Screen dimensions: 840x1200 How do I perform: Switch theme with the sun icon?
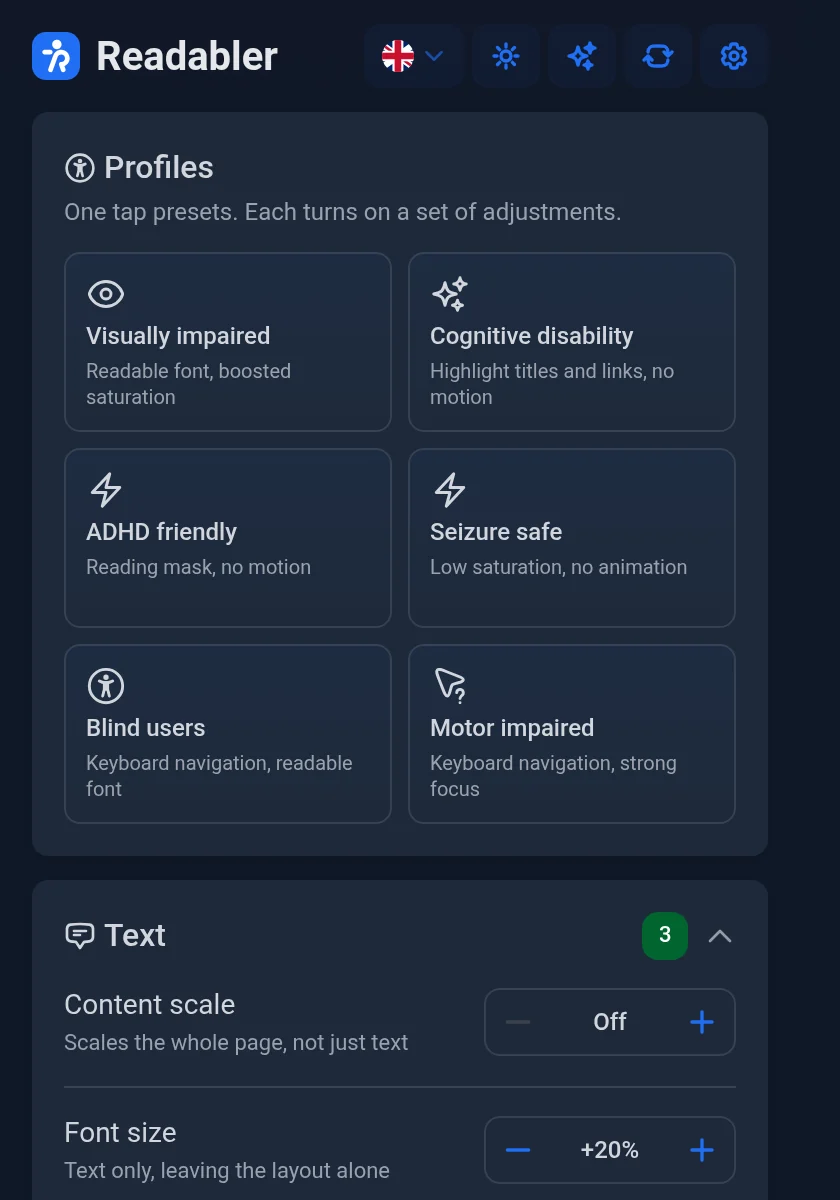[506, 56]
